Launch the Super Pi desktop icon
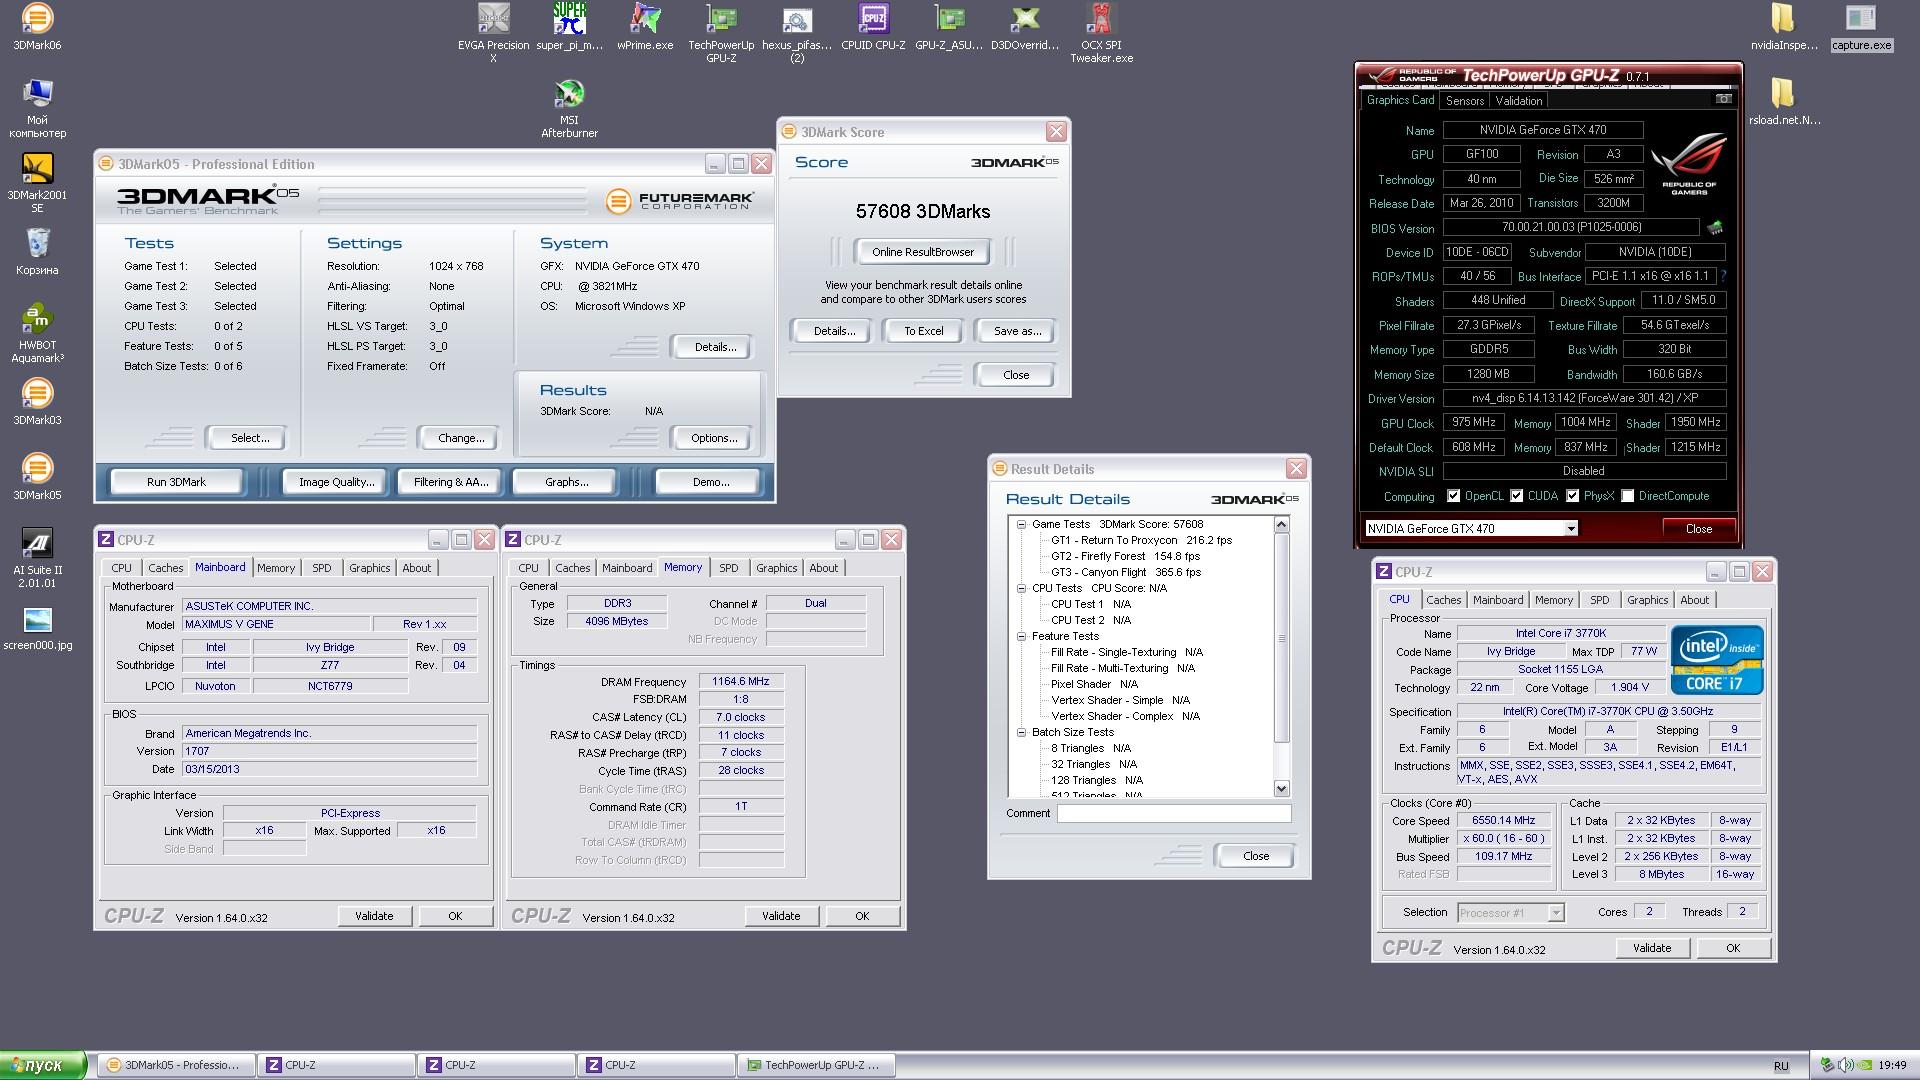This screenshot has height=1080, width=1920. click(x=569, y=27)
